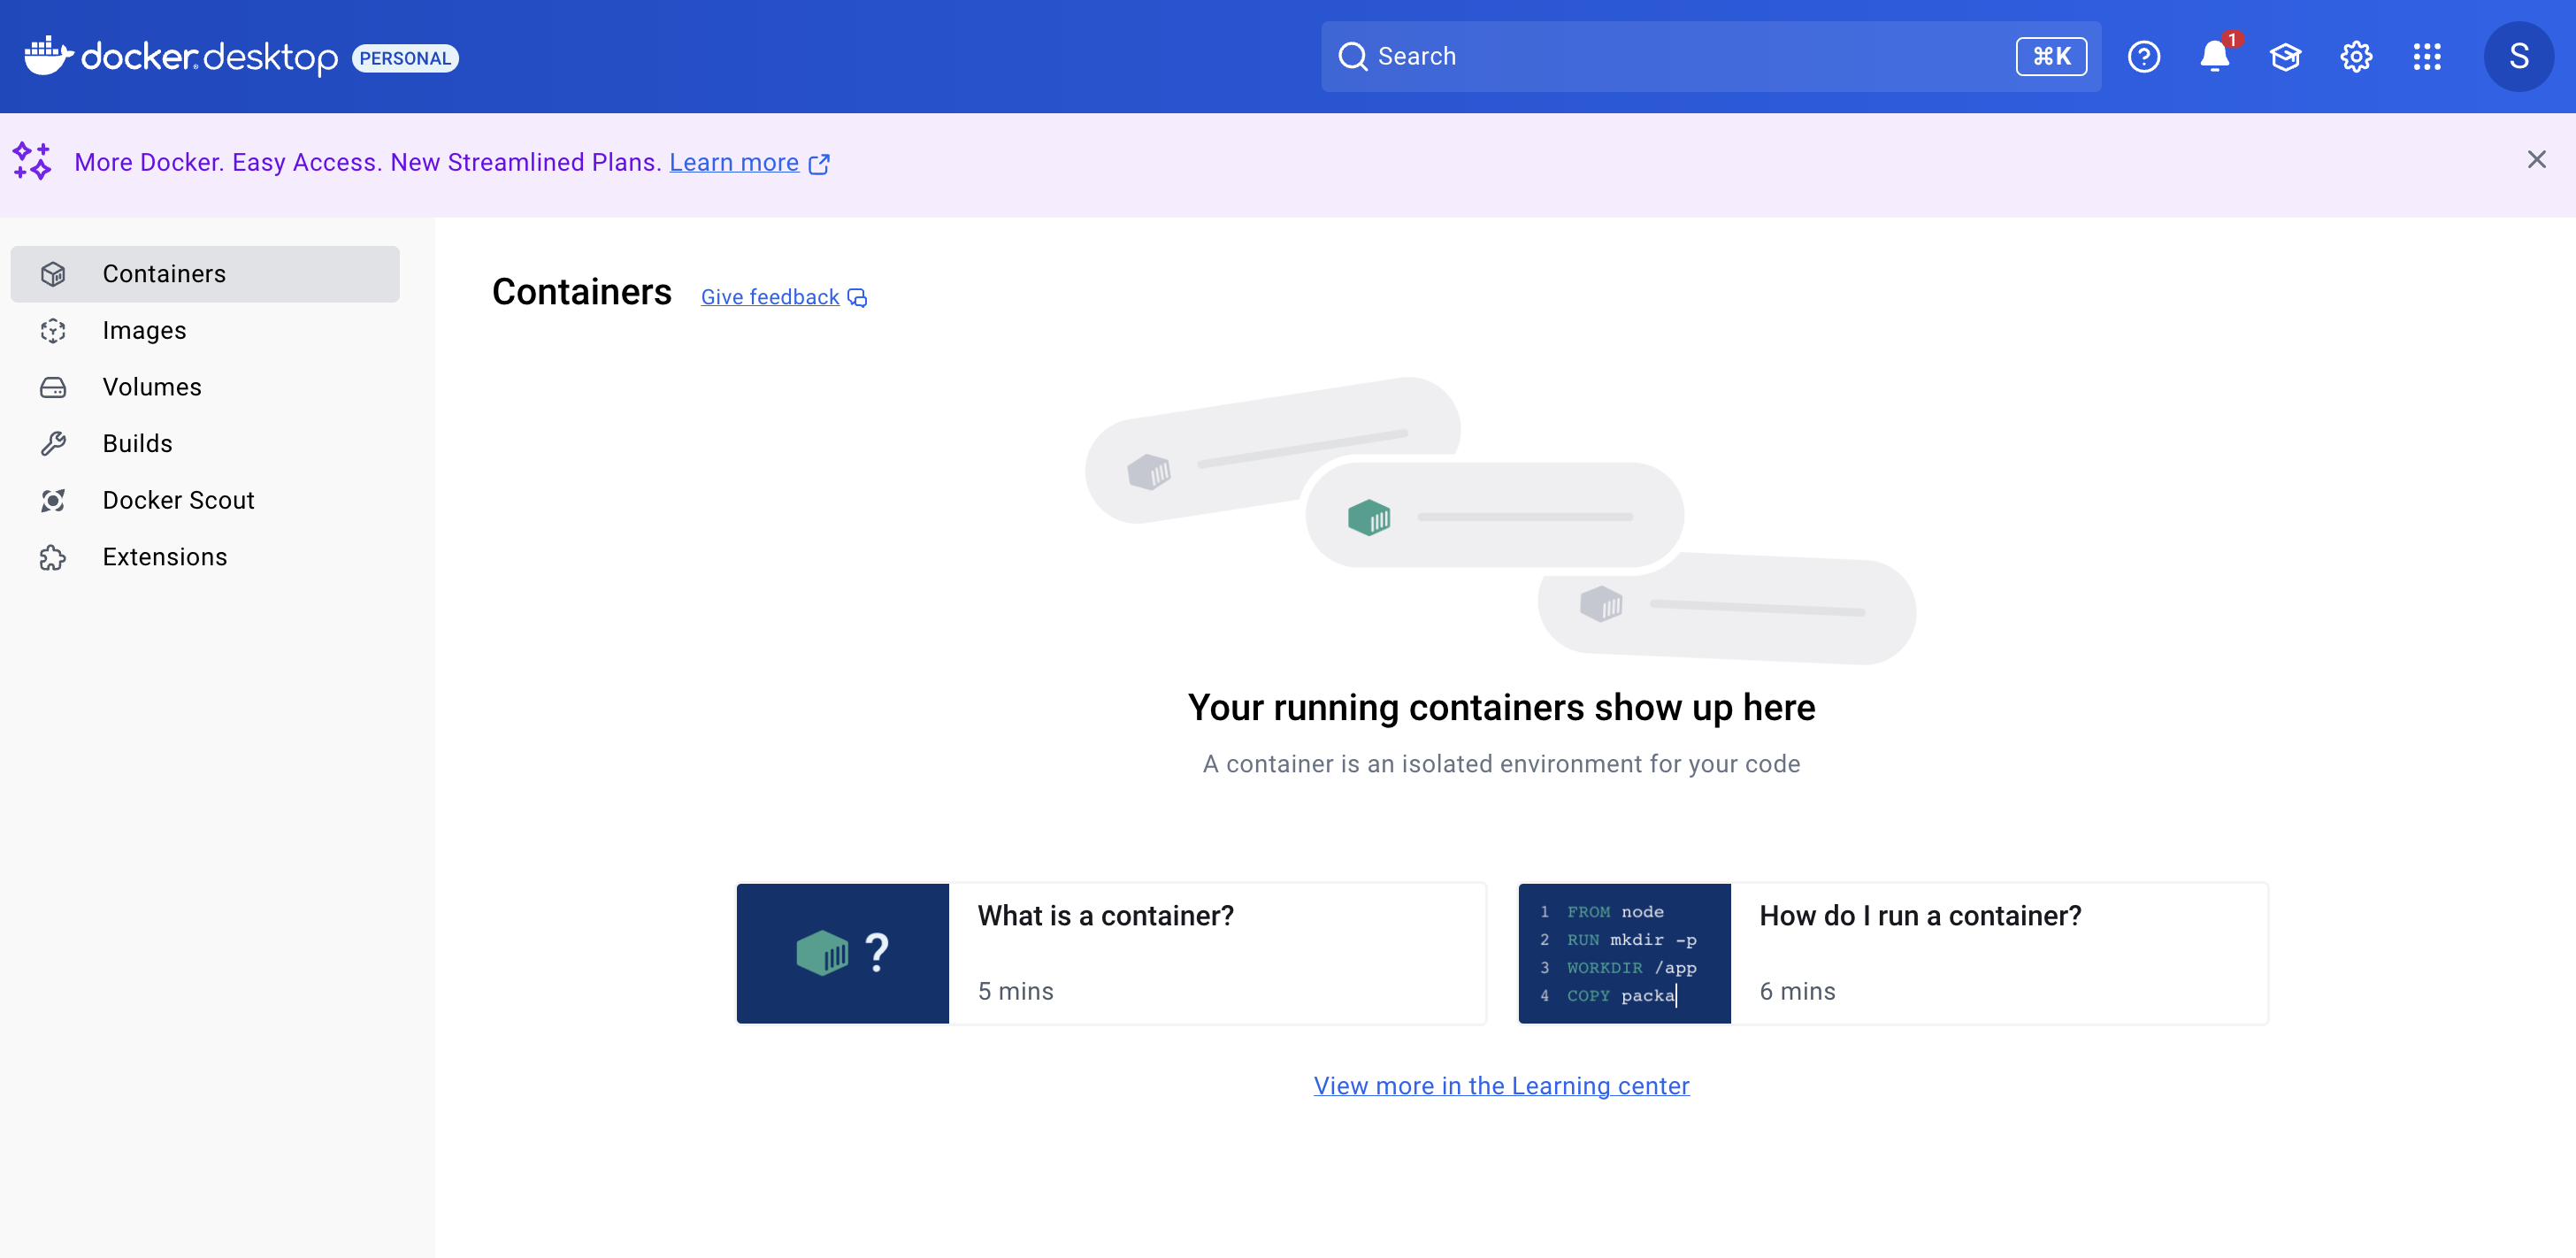Select Containers in the sidebar
Screen dimensions: 2576x1258
point(205,274)
